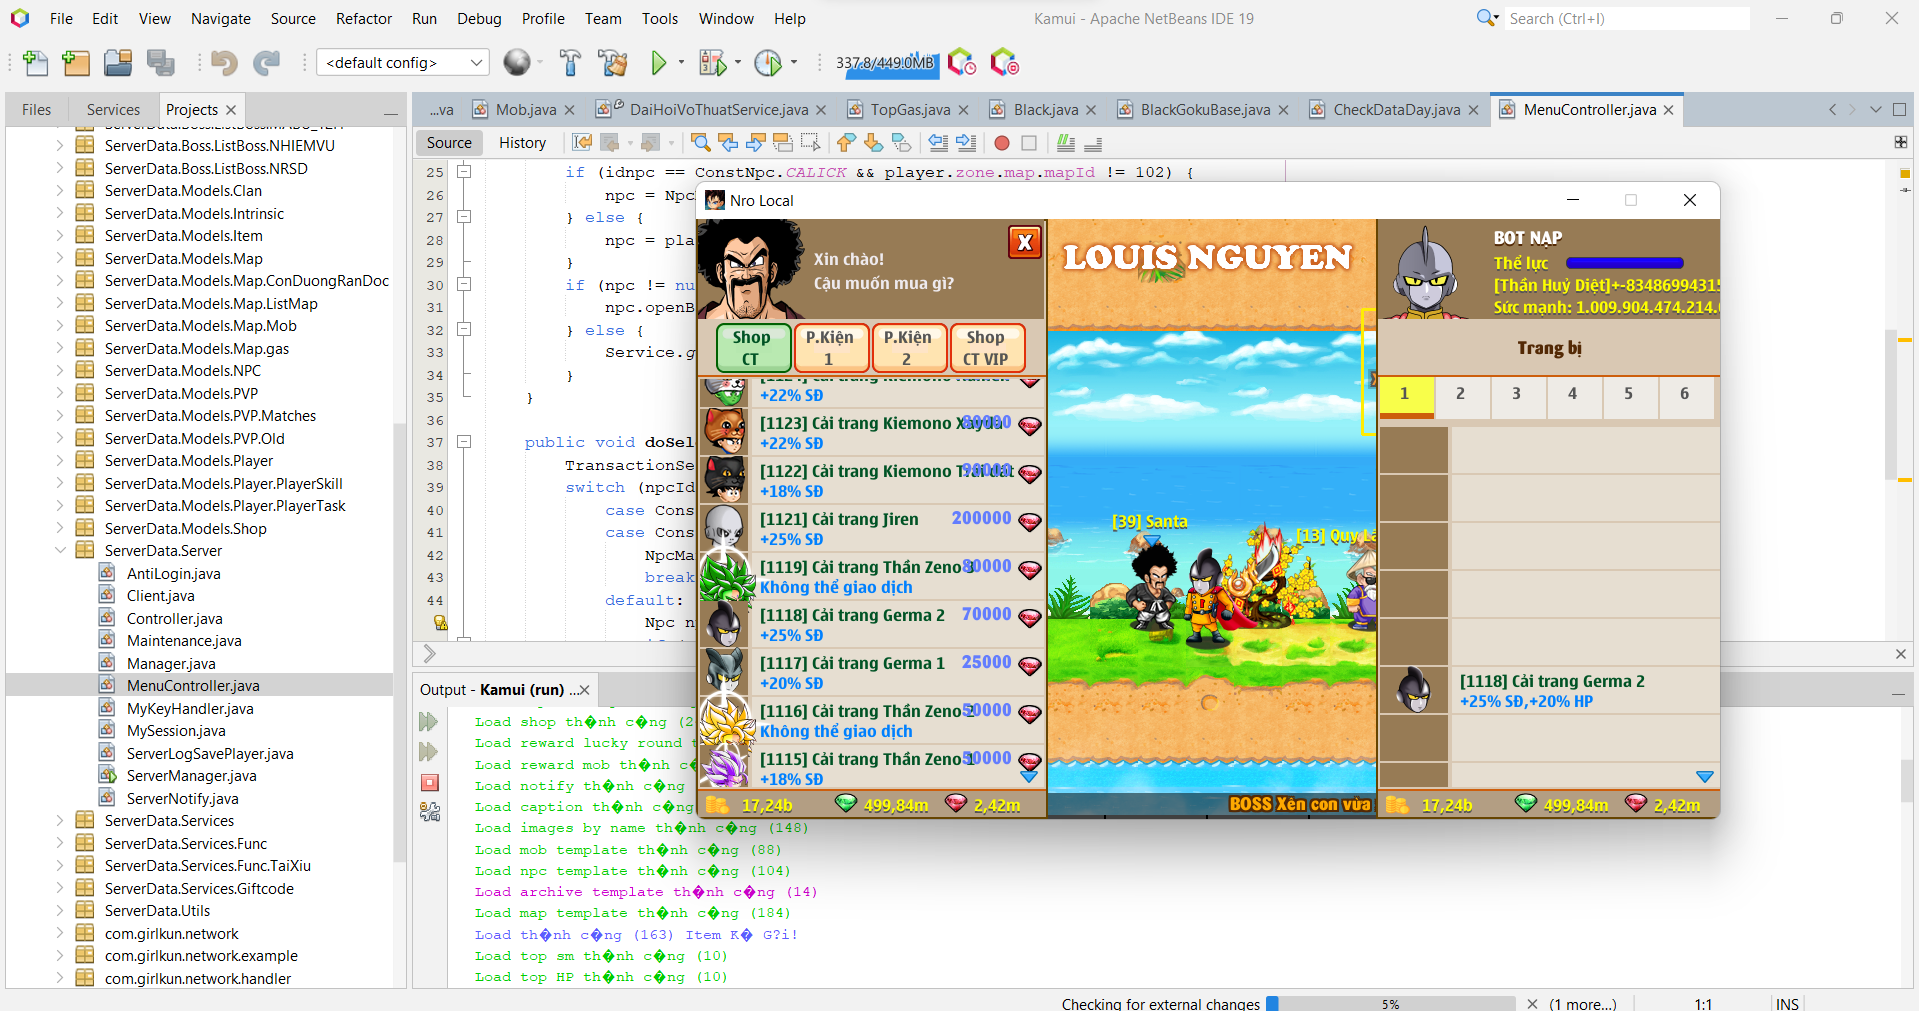
Task: Click the memory usage heap bar
Action: 885,63
